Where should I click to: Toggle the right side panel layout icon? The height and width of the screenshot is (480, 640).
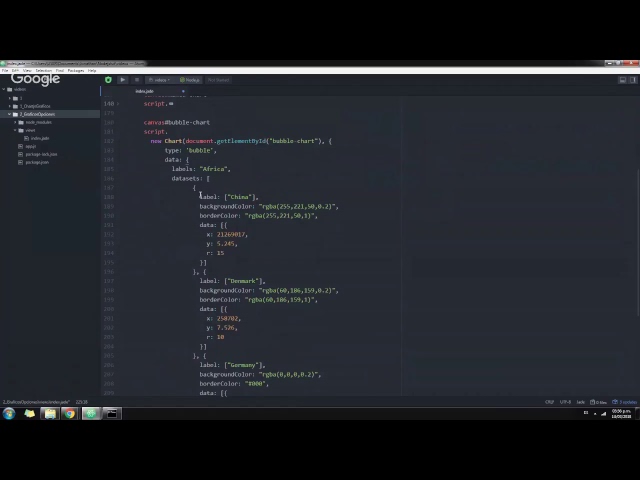click(633, 80)
